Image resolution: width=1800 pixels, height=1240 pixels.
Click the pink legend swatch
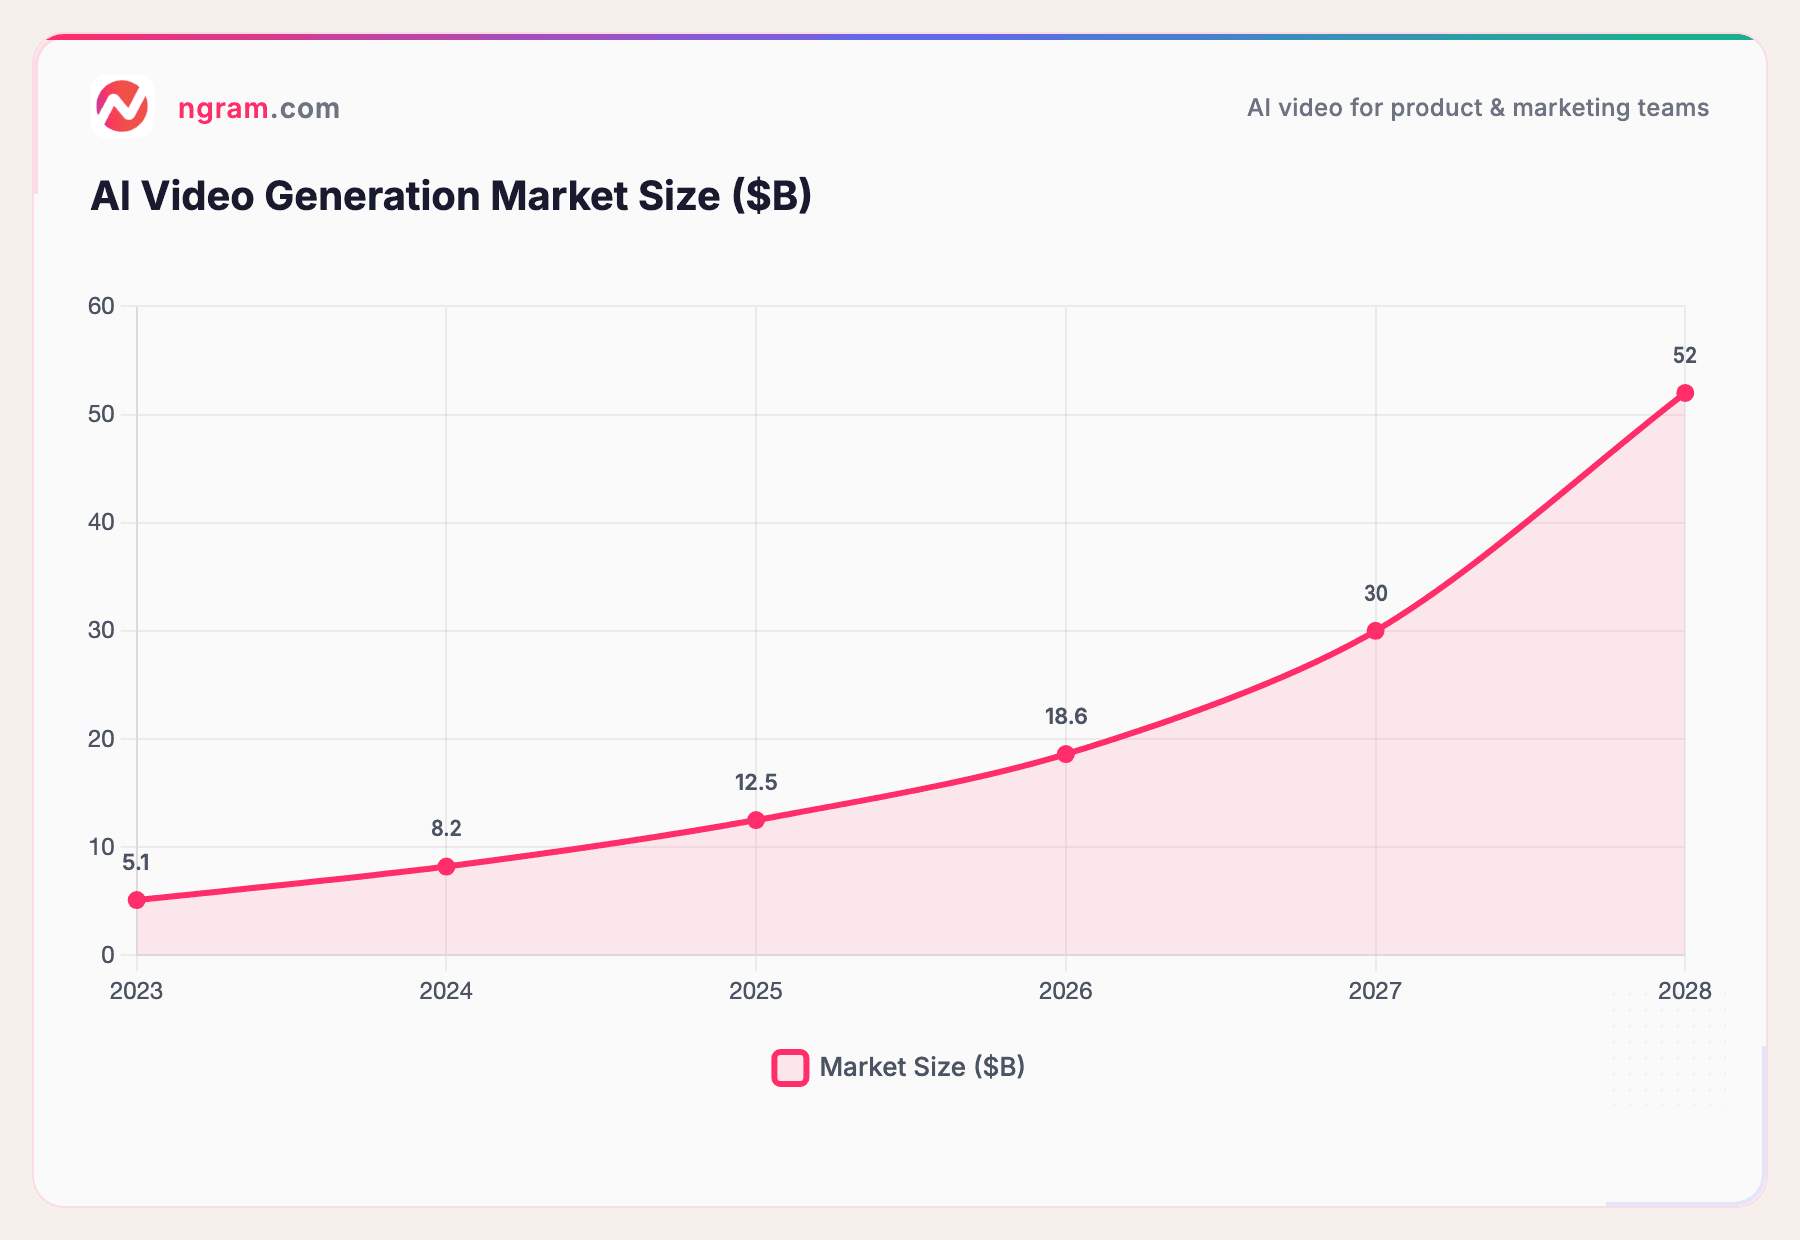tap(789, 1067)
